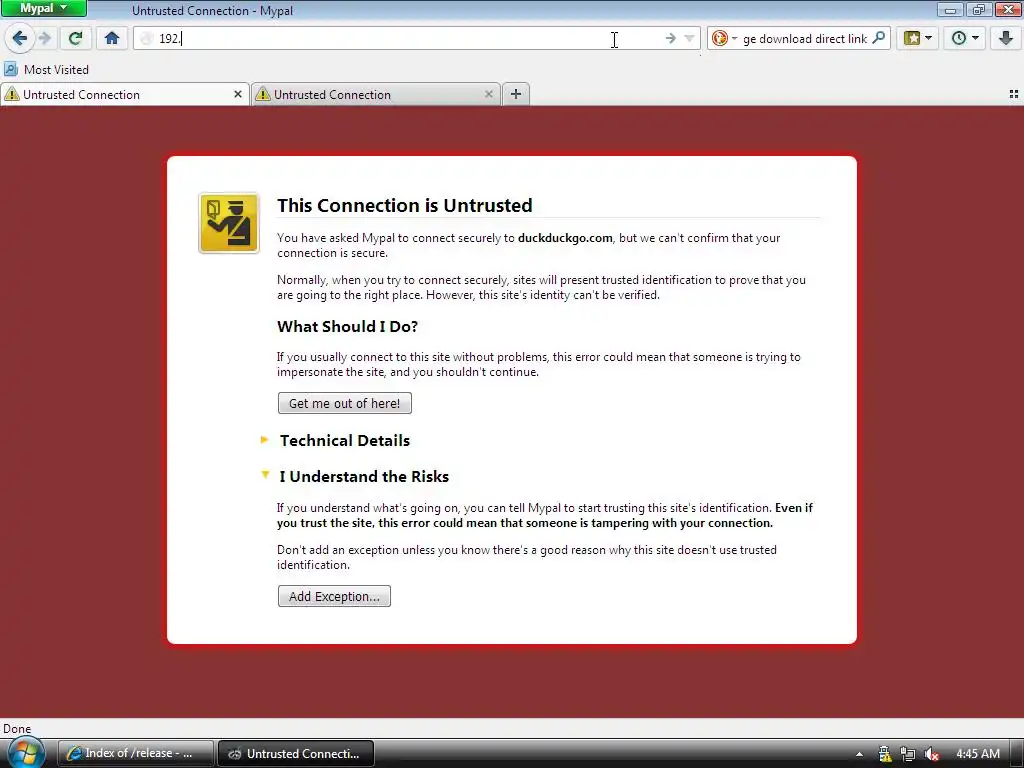Click the 'What Should I Do?' heading
Image resolution: width=1024 pixels, height=768 pixels.
[x=347, y=327]
